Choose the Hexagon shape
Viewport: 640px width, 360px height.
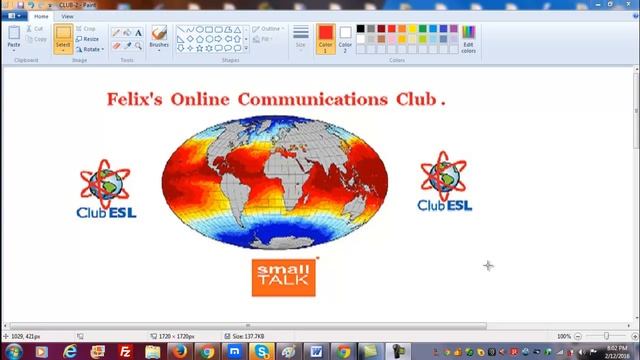click(x=209, y=39)
